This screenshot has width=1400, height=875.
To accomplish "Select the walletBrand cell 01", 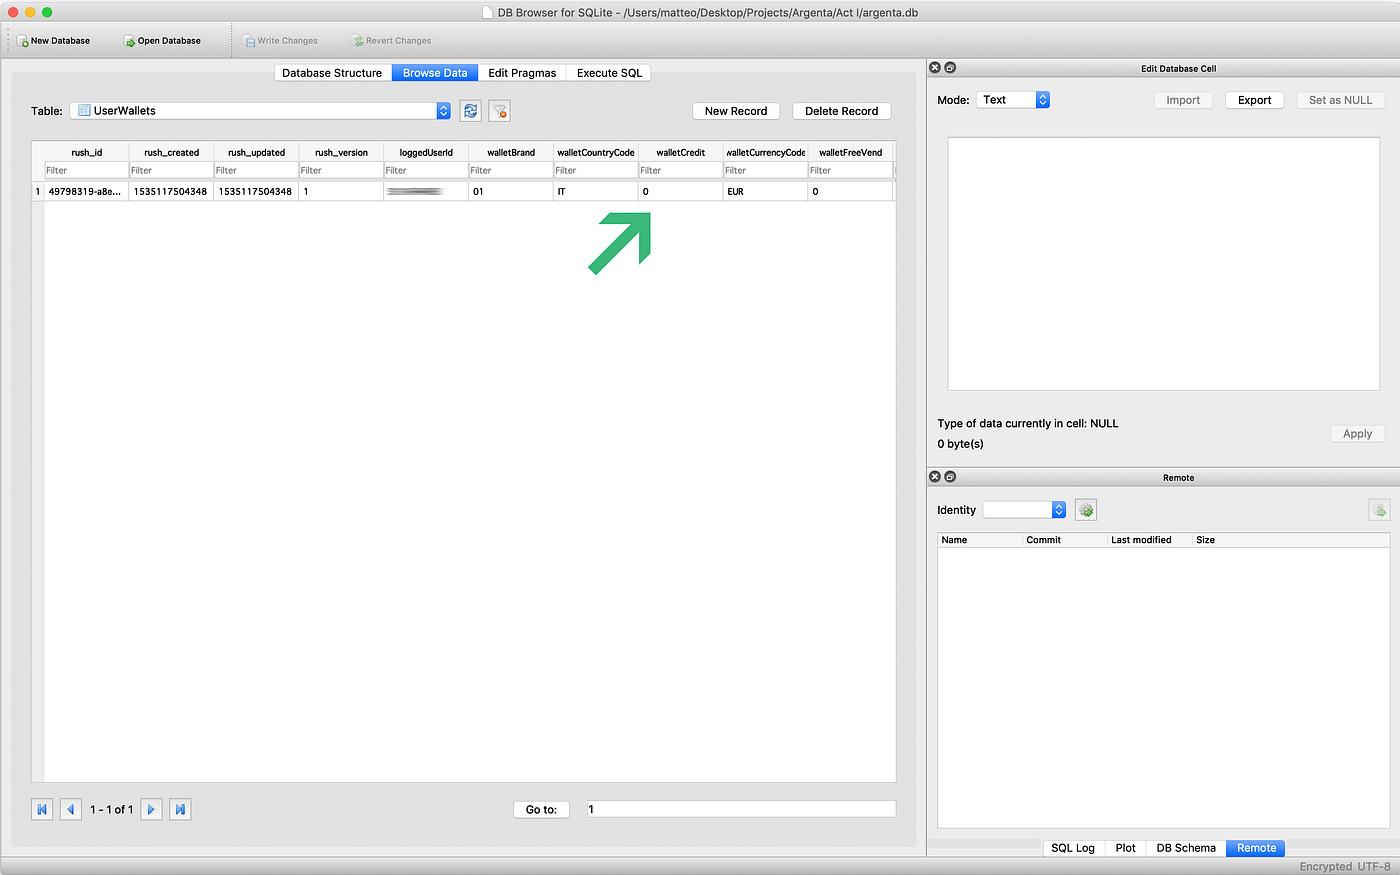I will click(x=511, y=191).
